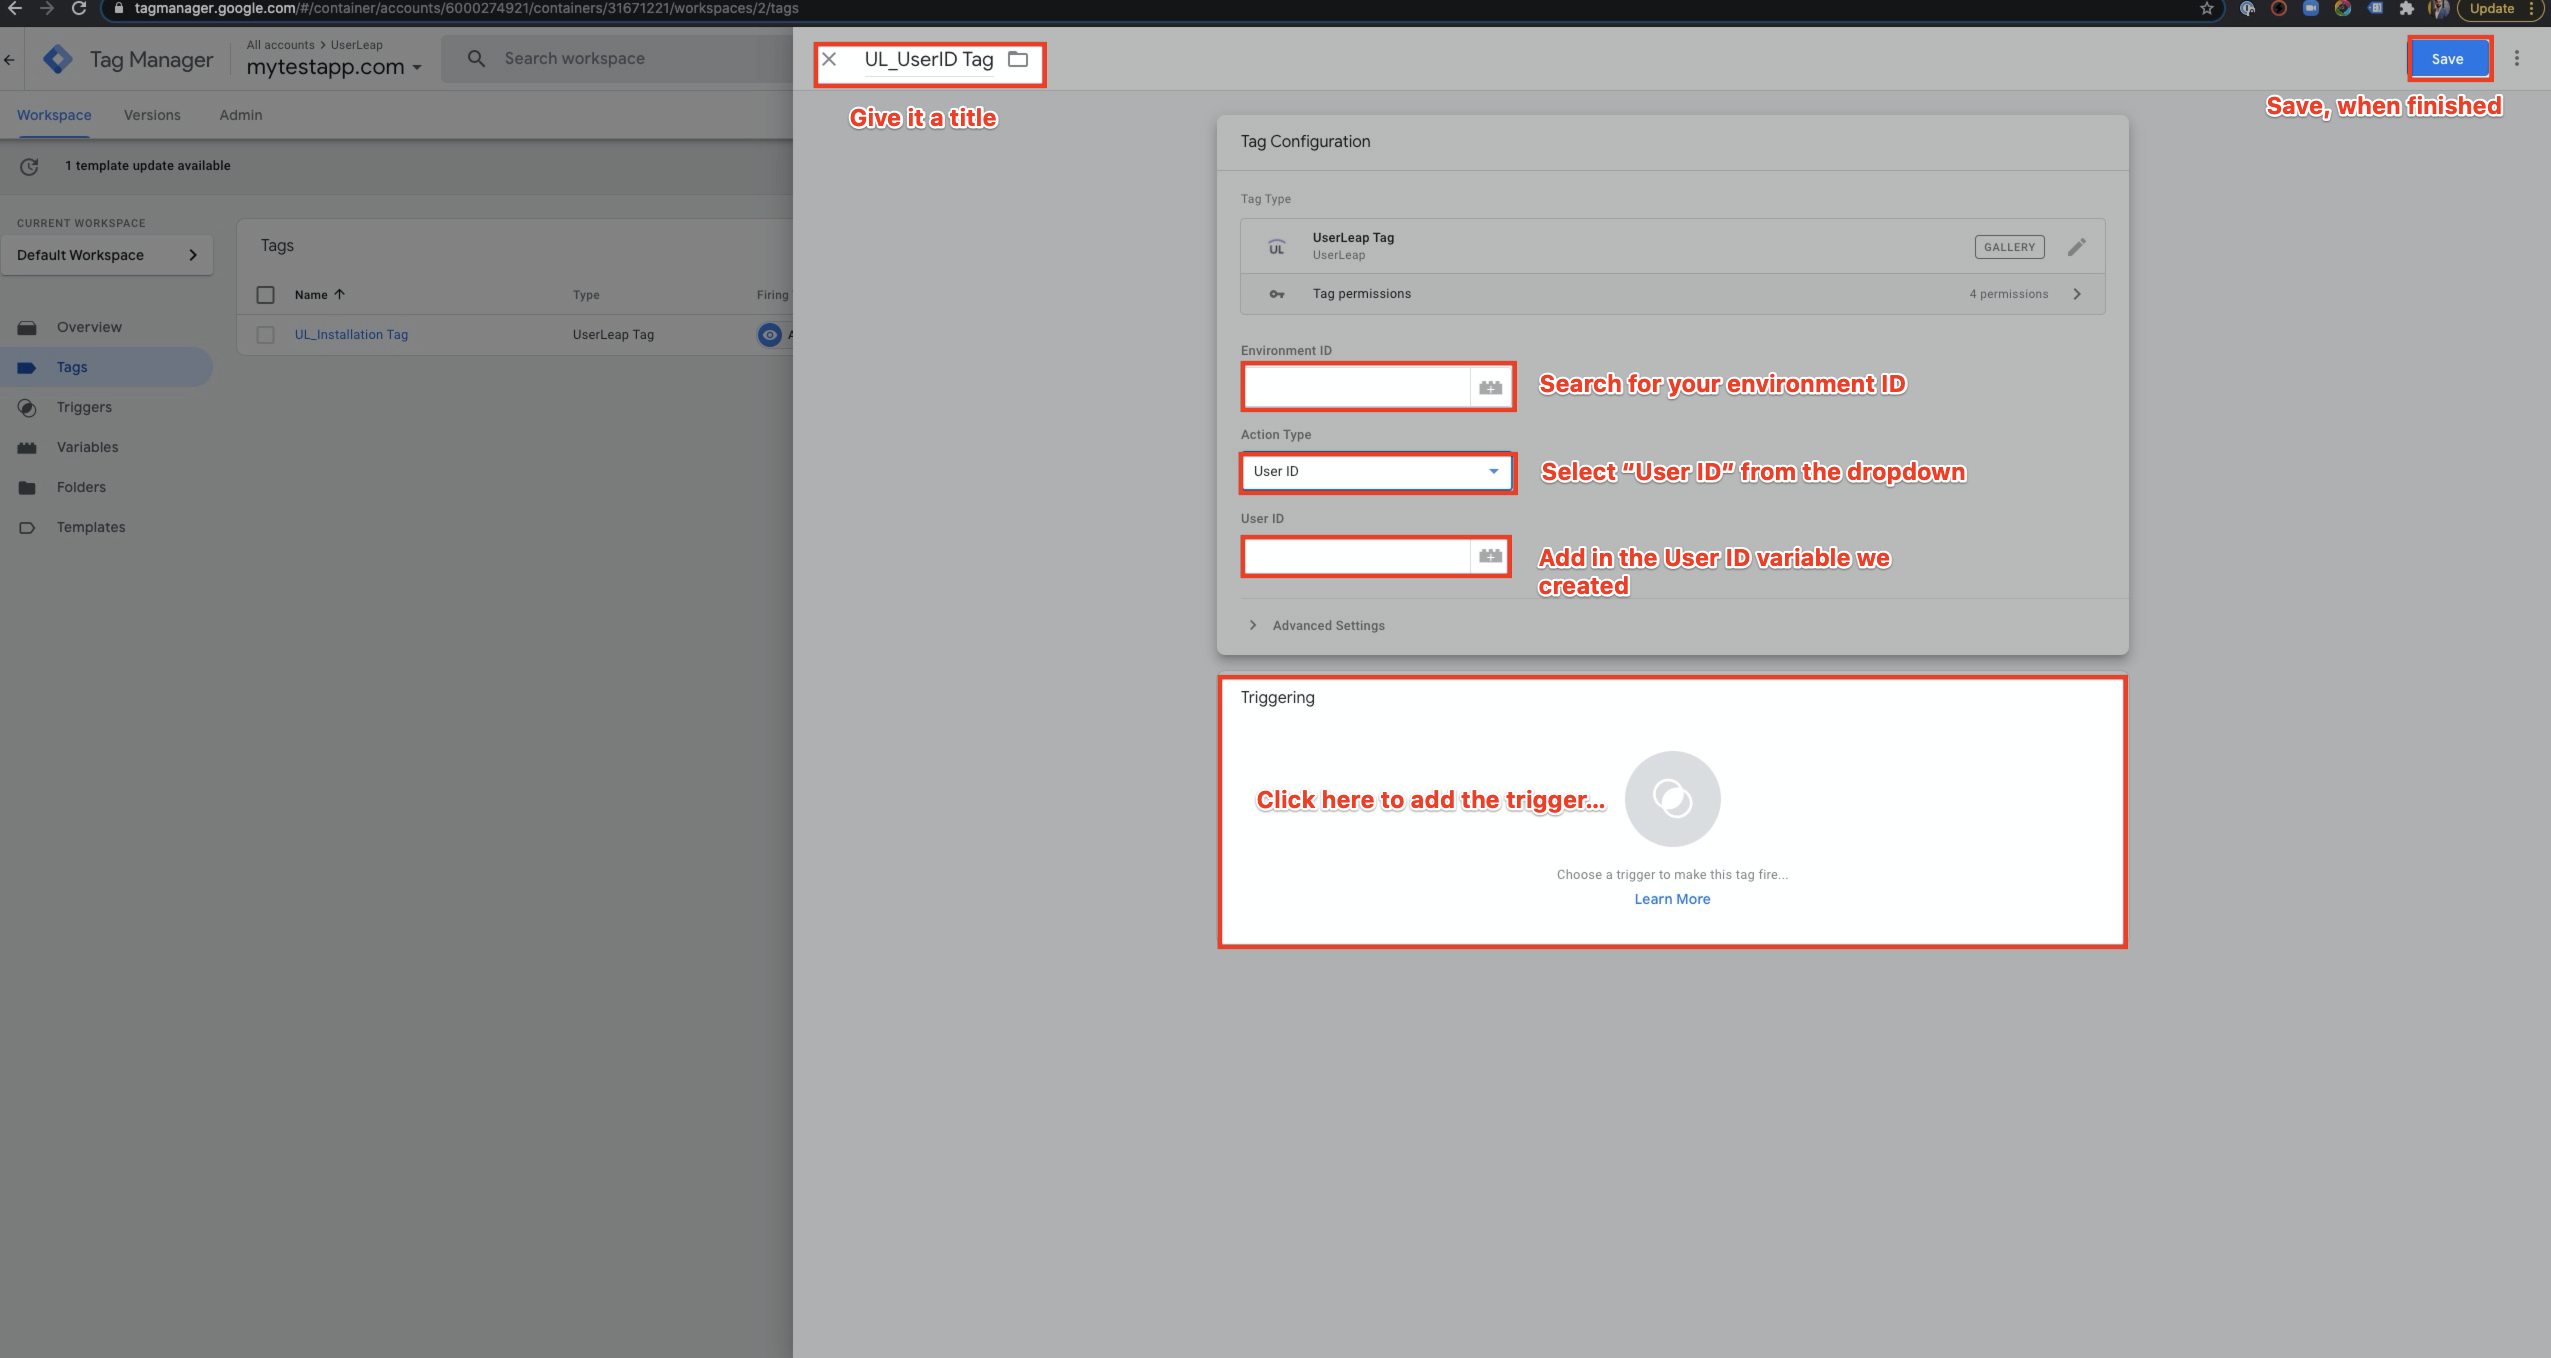
Task: Click the back arrow beside Tag Manager
Action: (x=9, y=60)
